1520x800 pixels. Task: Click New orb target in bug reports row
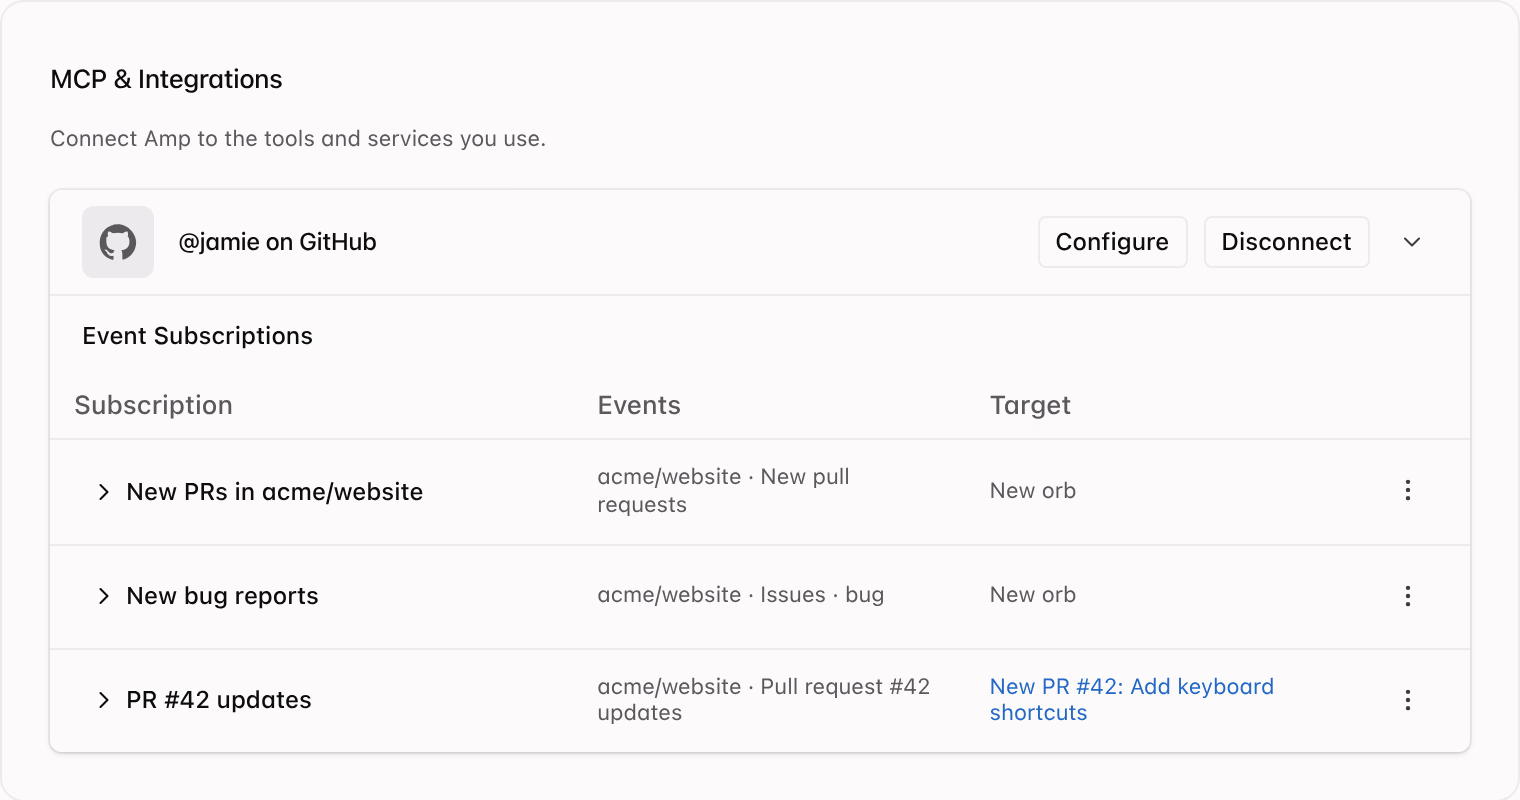tap(1033, 595)
